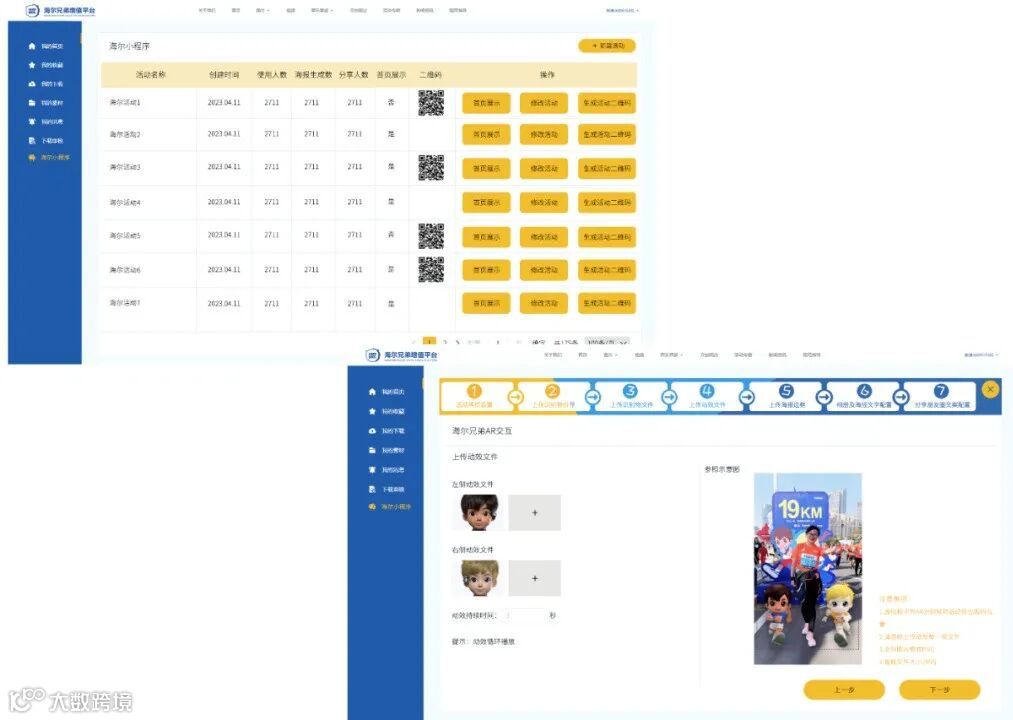
Task: Click home icon in list window sidebar
Action: (32, 46)
